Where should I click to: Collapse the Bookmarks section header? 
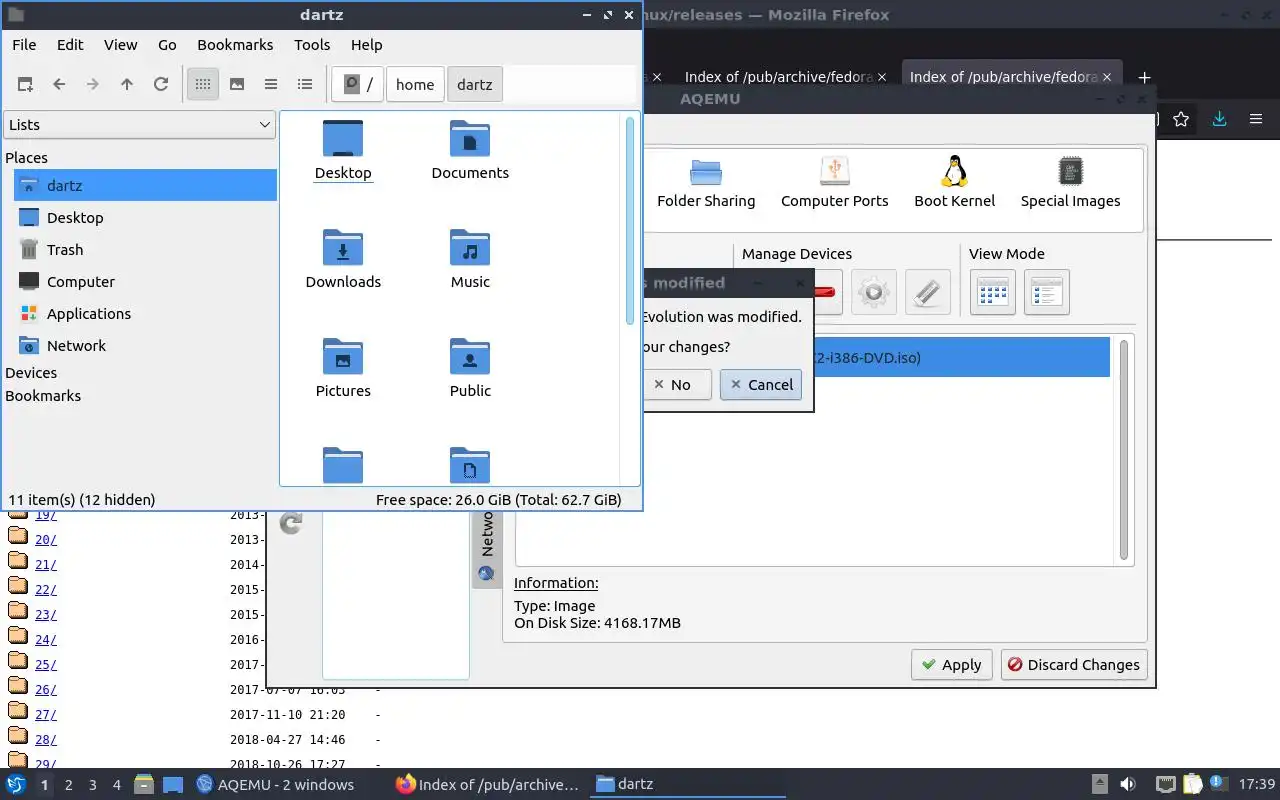(x=43, y=396)
